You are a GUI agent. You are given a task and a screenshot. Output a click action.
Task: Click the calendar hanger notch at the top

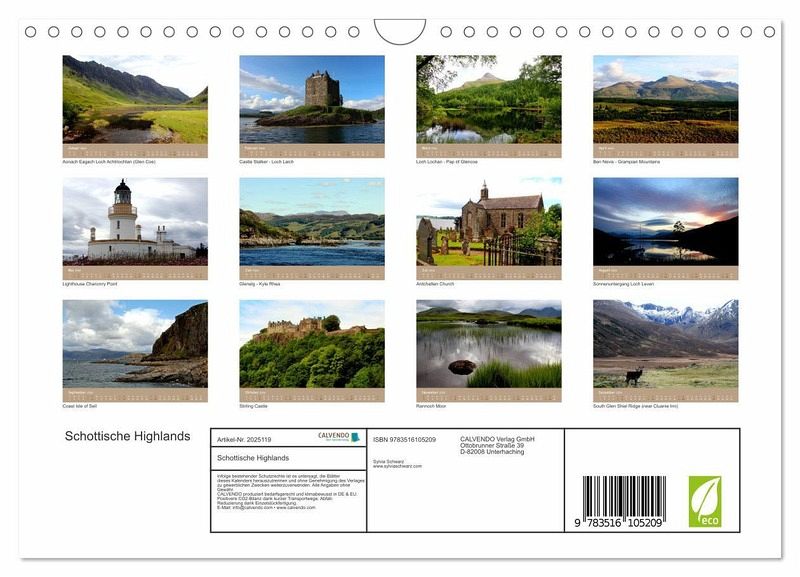tap(400, 31)
